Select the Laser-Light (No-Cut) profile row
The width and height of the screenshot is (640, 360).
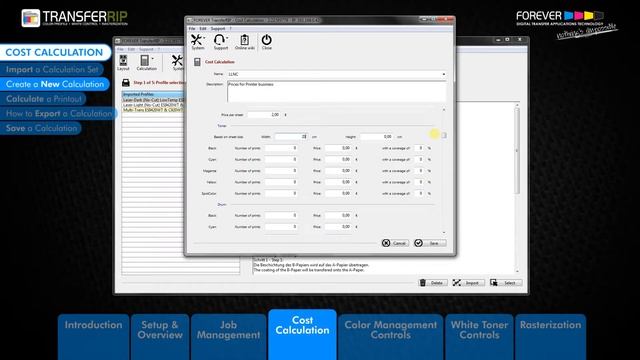click(153, 105)
